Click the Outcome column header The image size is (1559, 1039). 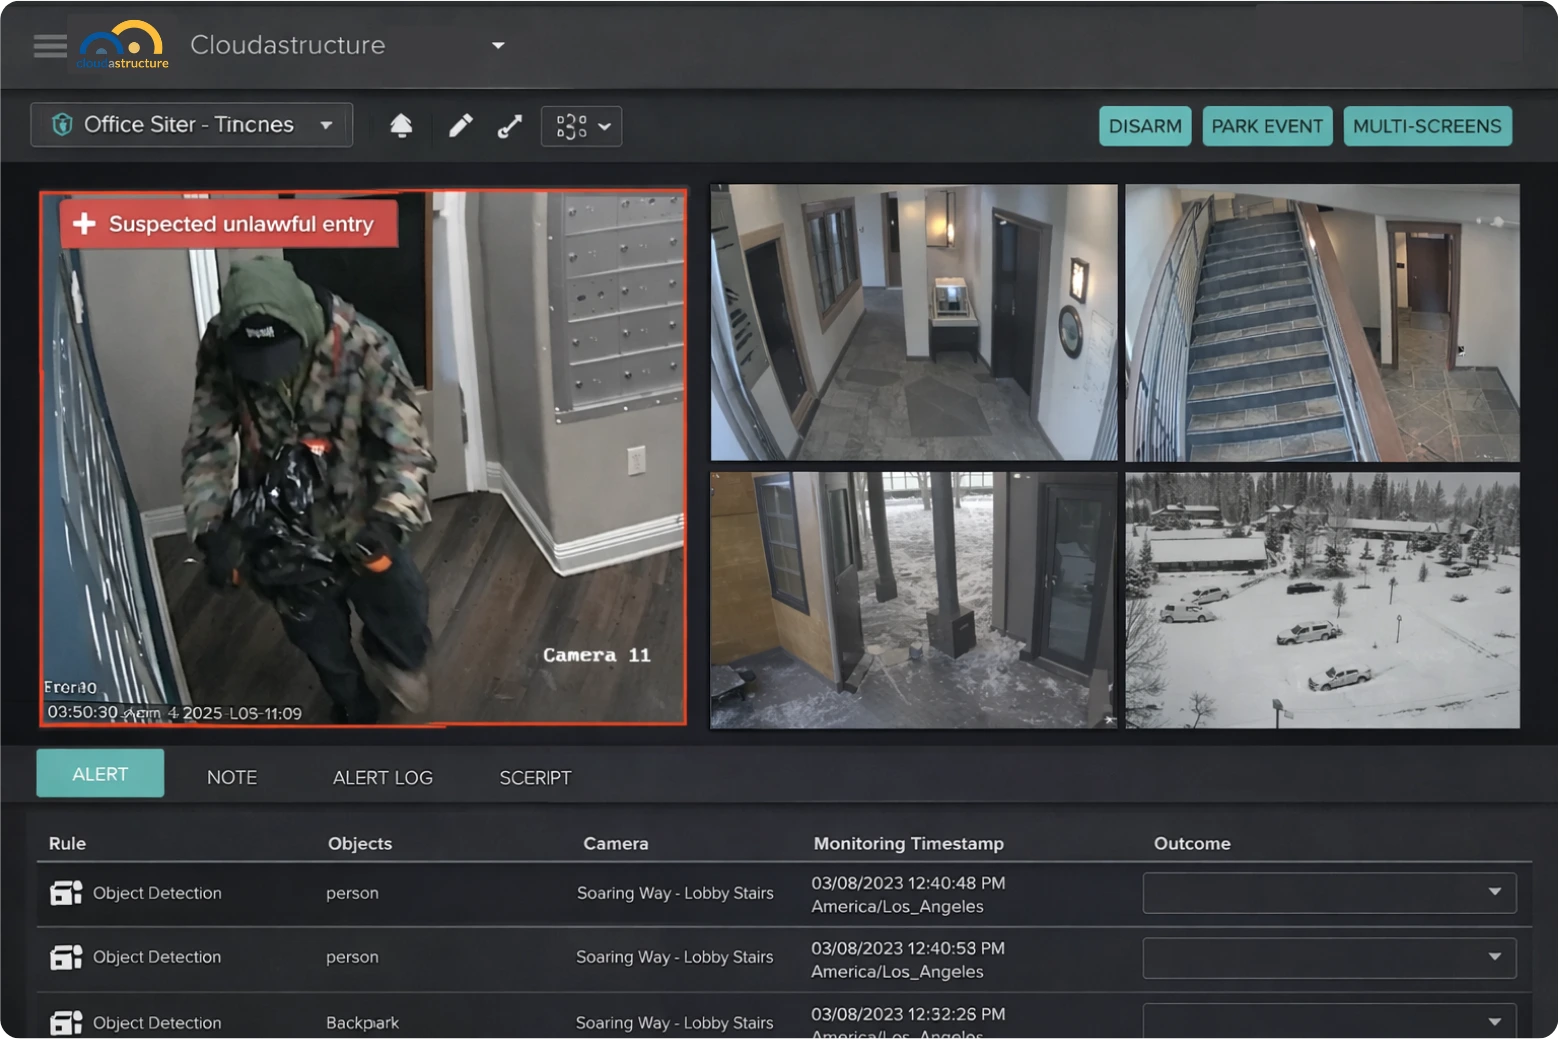(1192, 843)
